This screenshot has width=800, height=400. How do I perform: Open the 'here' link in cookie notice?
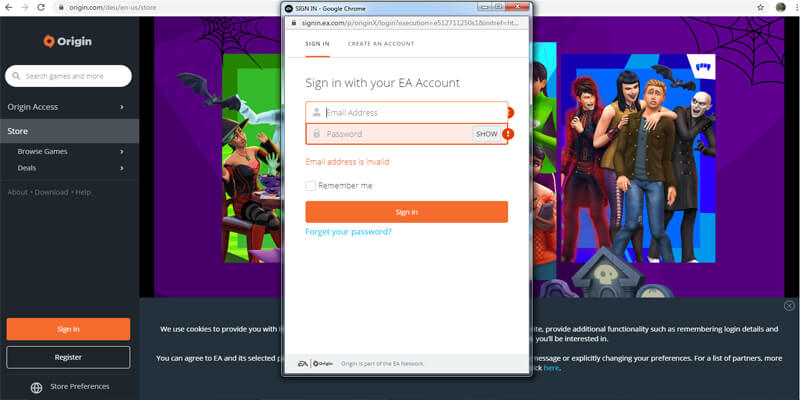coord(551,368)
